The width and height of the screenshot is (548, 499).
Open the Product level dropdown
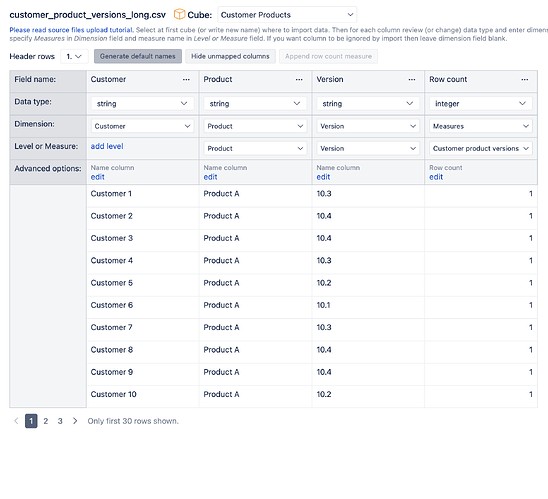[x=255, y=149]
